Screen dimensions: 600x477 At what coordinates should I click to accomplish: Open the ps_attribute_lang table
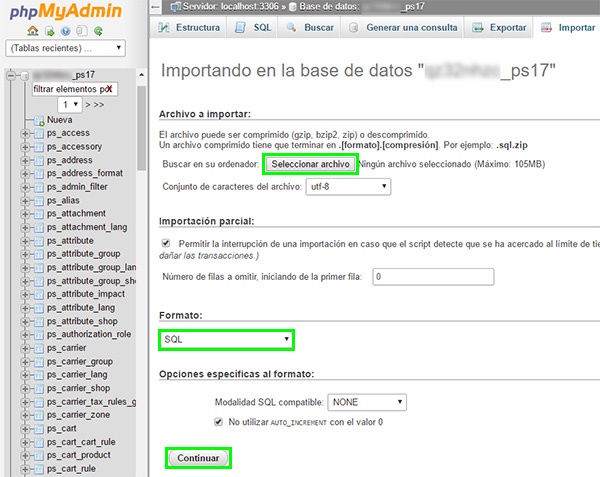tap(81, 308)
